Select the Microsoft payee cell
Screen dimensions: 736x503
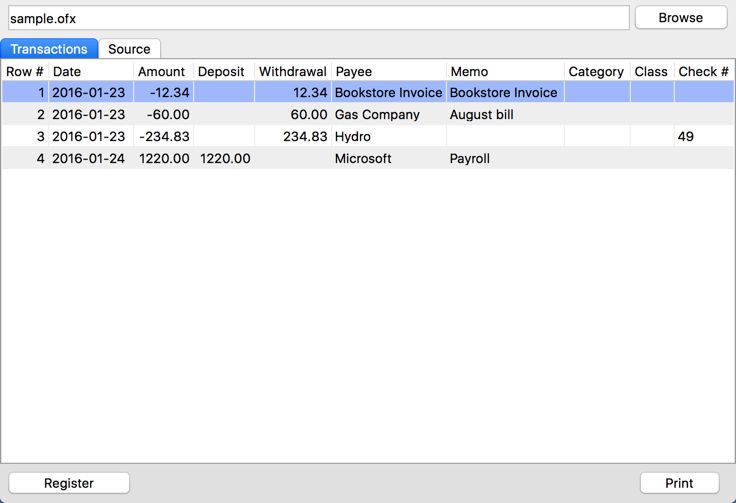coord(389,159)
